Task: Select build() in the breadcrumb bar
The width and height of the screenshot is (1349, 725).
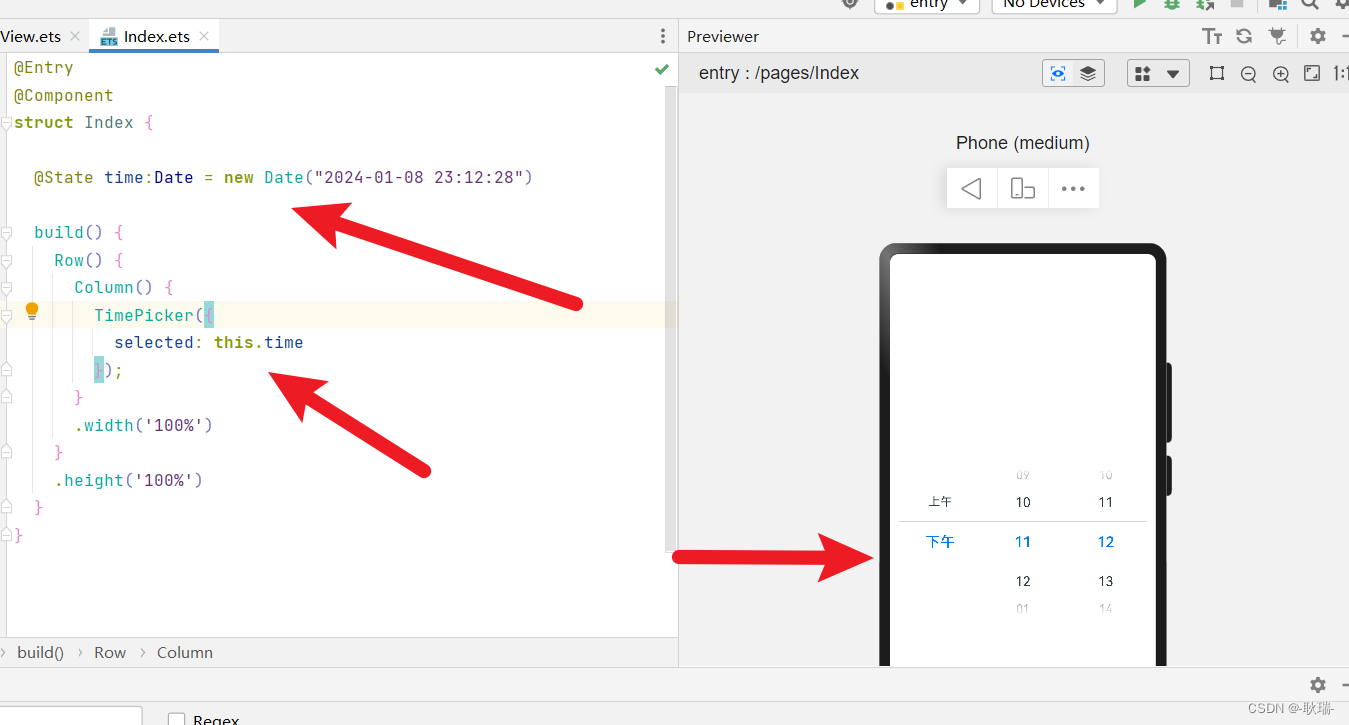Action: point(40,652)
